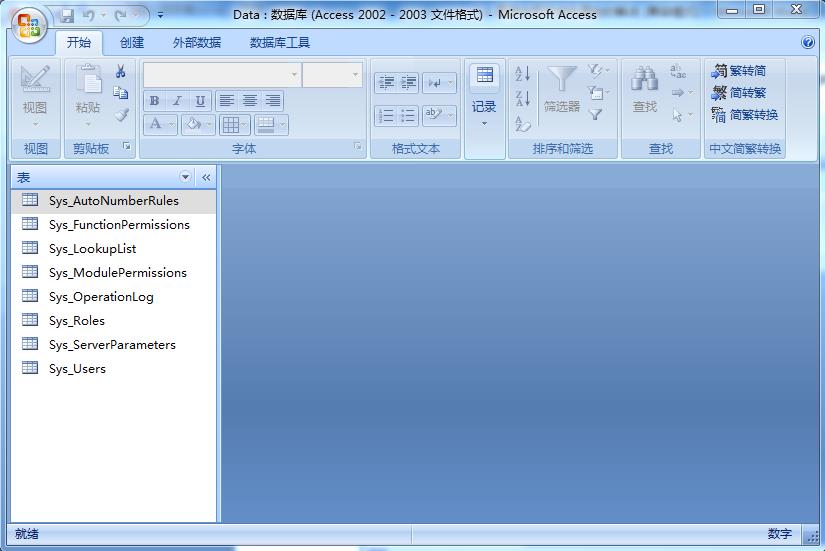Open the 数据库工具 ribbon tab
The image size is (825, 551).
(279, 43)
